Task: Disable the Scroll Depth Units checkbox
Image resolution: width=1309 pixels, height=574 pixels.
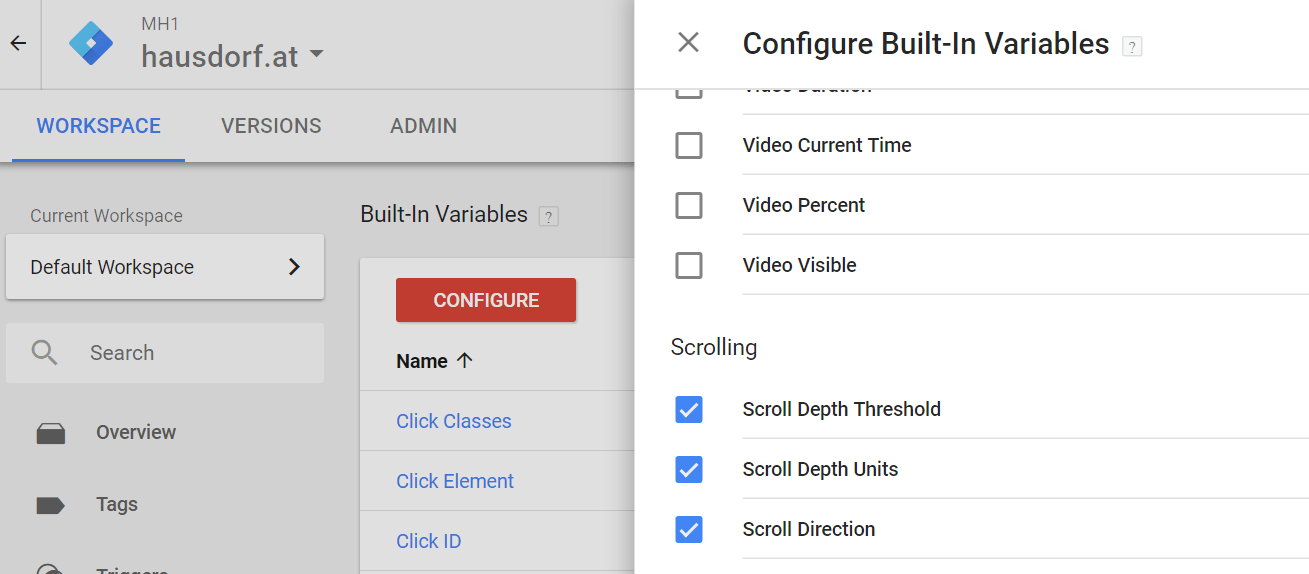Action: pyautogui.click(x=689, y=470)
